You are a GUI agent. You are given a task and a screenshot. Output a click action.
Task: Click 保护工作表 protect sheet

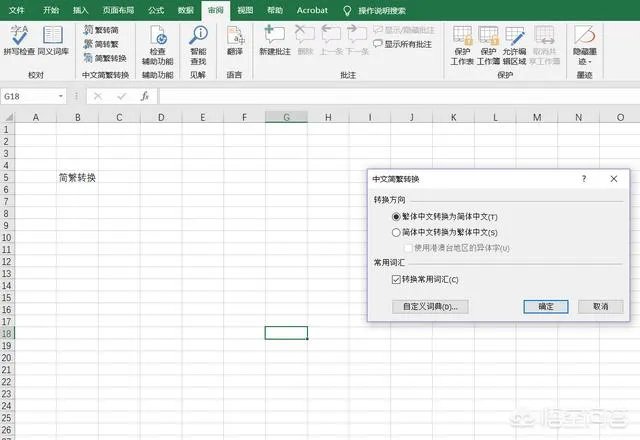(x=462, y=45)
